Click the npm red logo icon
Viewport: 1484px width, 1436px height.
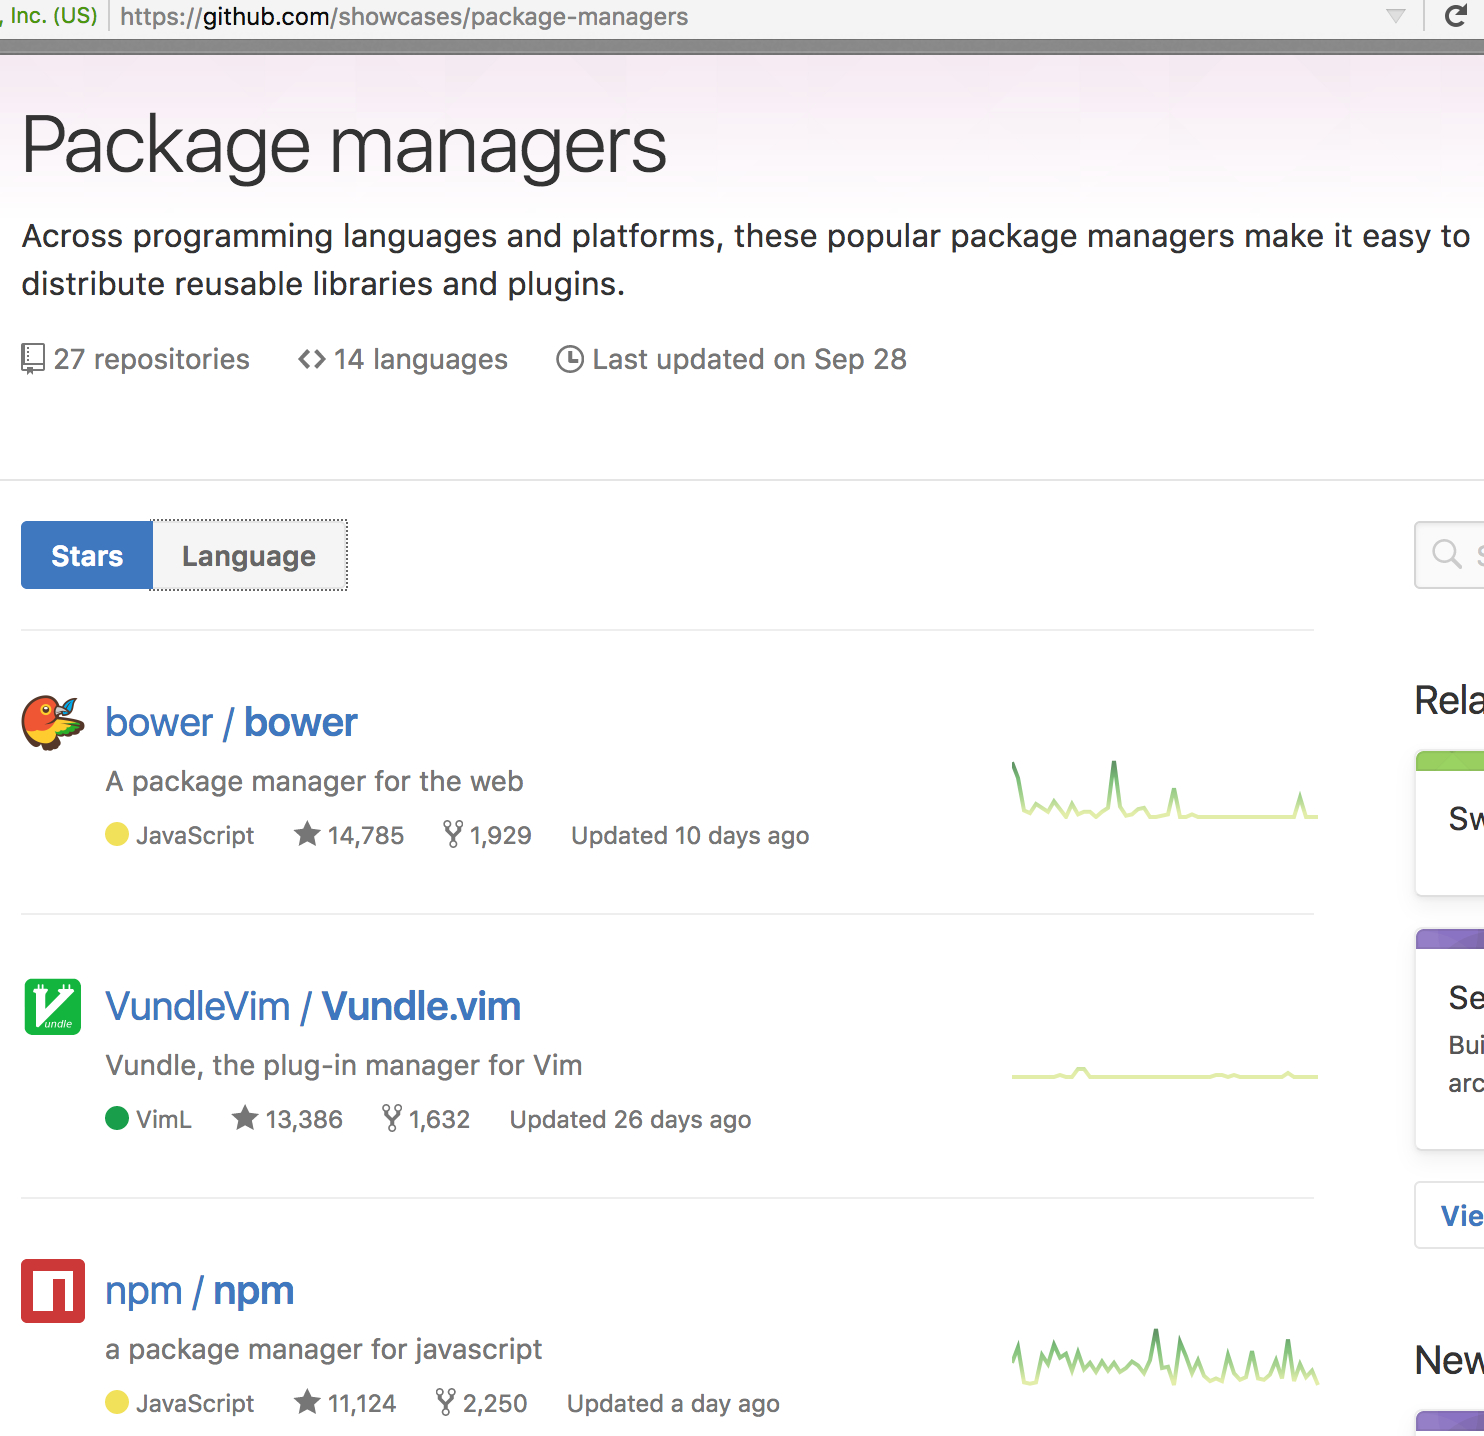pyautogui.click(x=53, y=1291)
